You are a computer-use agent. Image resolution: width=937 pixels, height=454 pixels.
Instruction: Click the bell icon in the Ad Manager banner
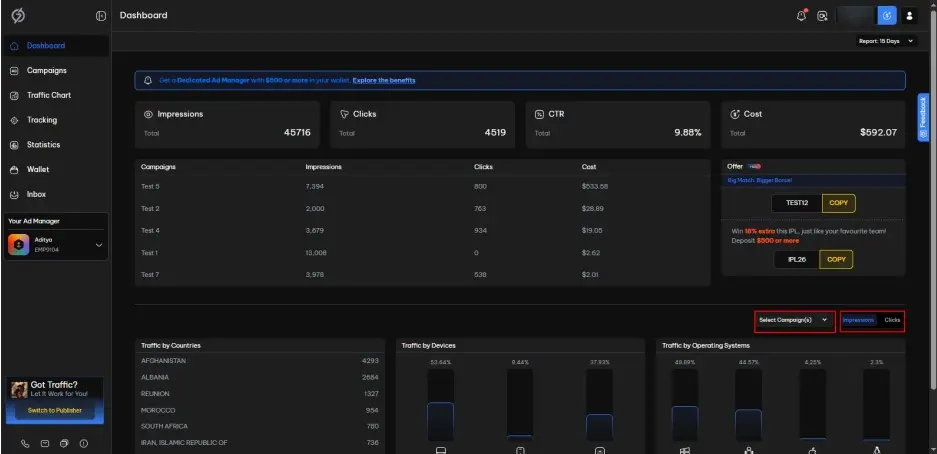pos(148,80)
